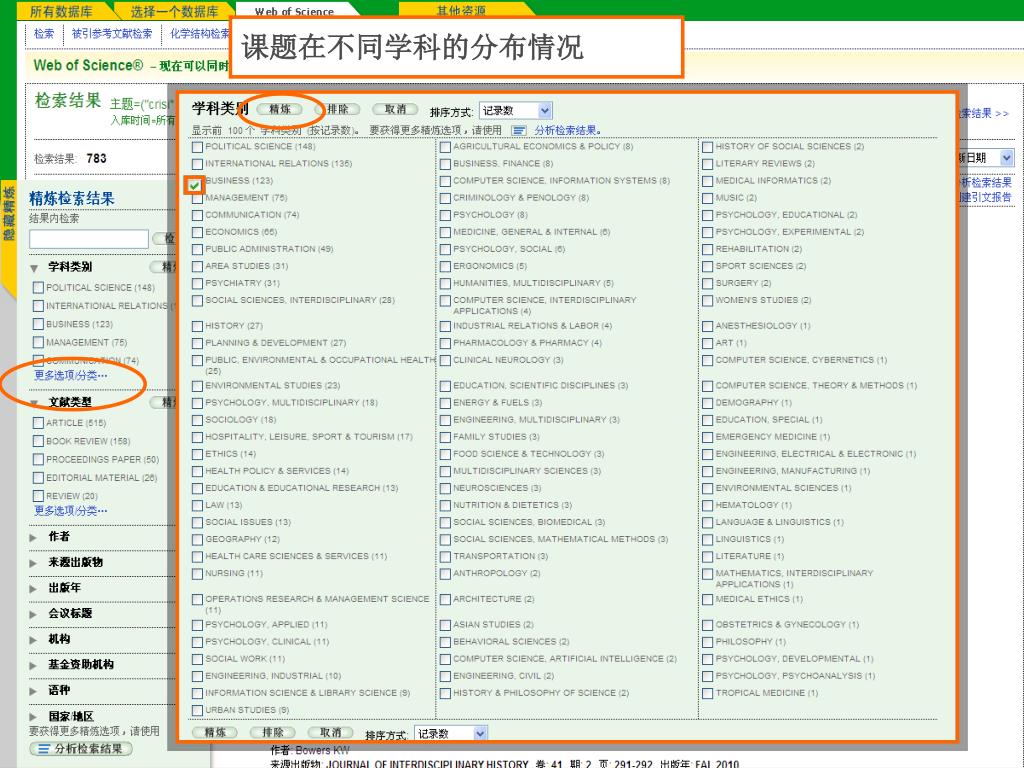Click the top 取消 button in the overlay

point(395,109)
